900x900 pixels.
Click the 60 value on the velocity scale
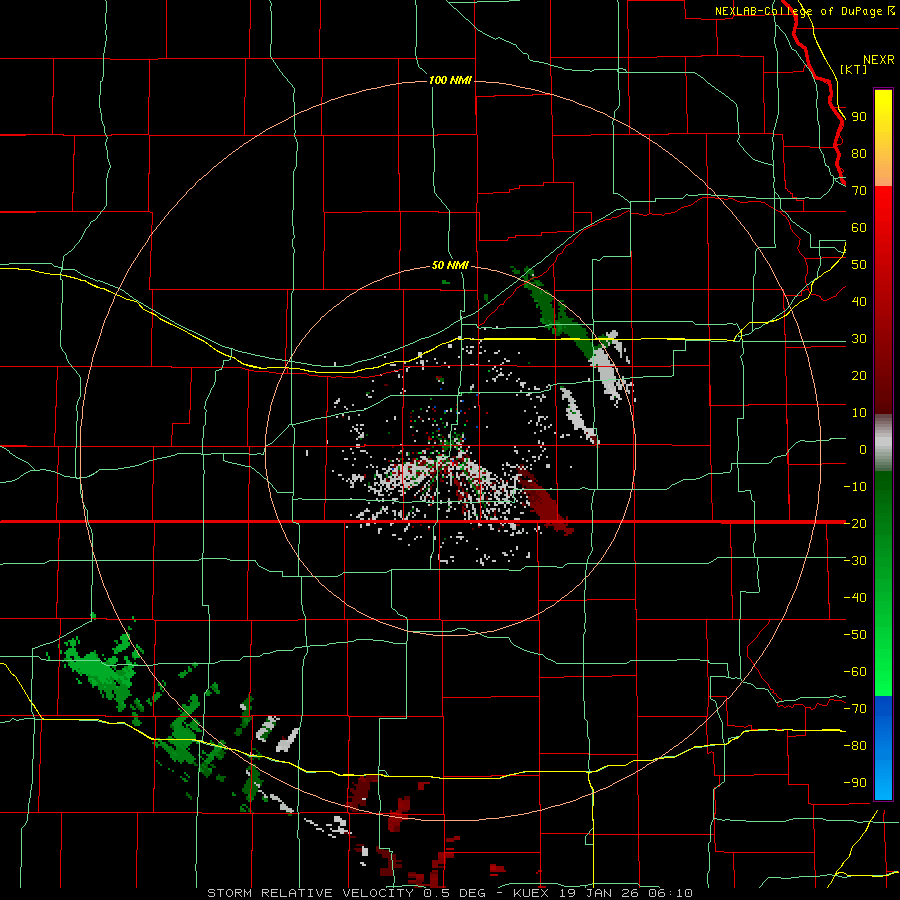[x=859, y=227]
